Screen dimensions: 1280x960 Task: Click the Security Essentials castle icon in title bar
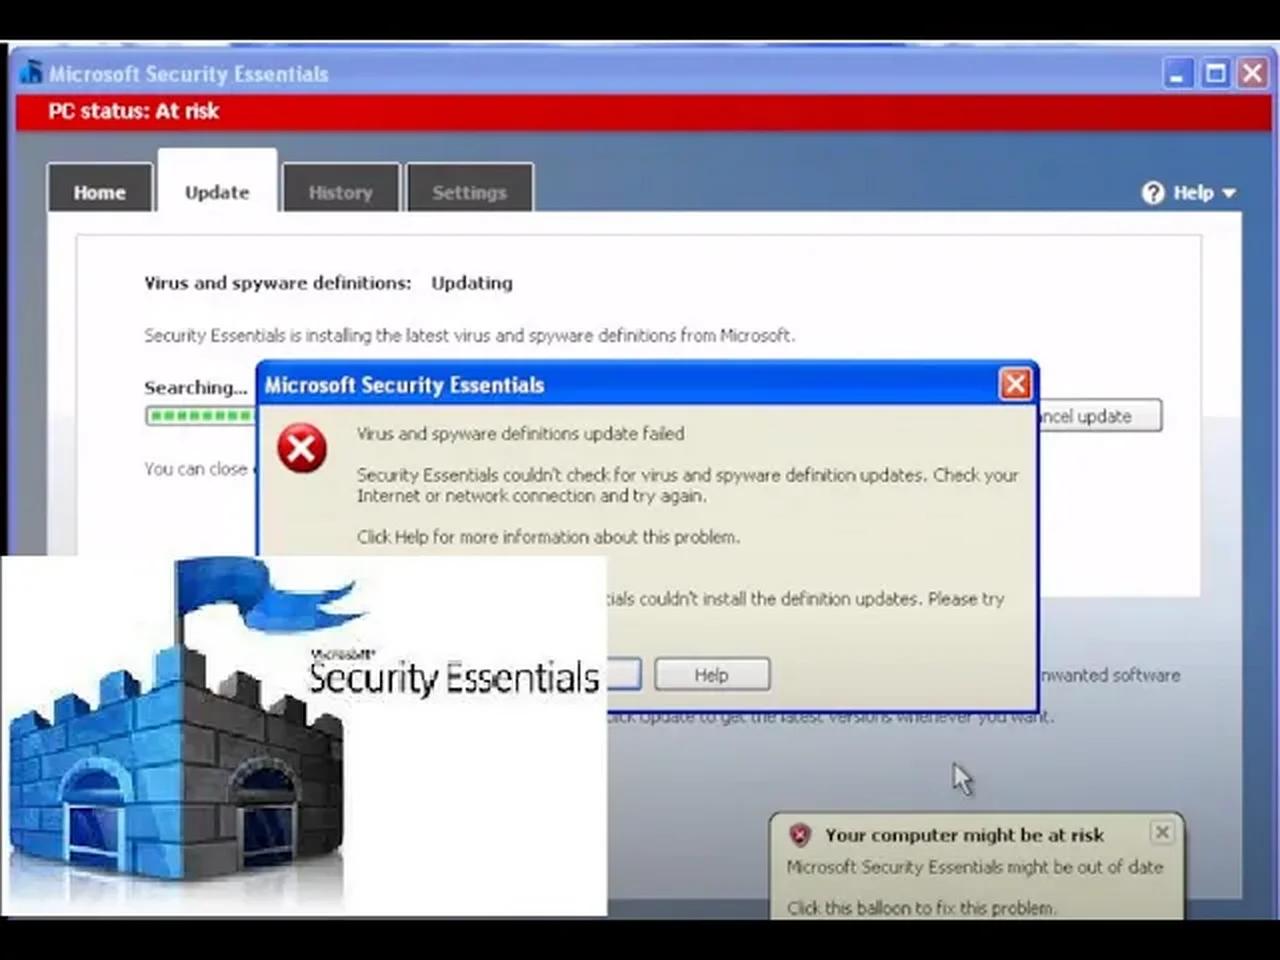(30, 71)
